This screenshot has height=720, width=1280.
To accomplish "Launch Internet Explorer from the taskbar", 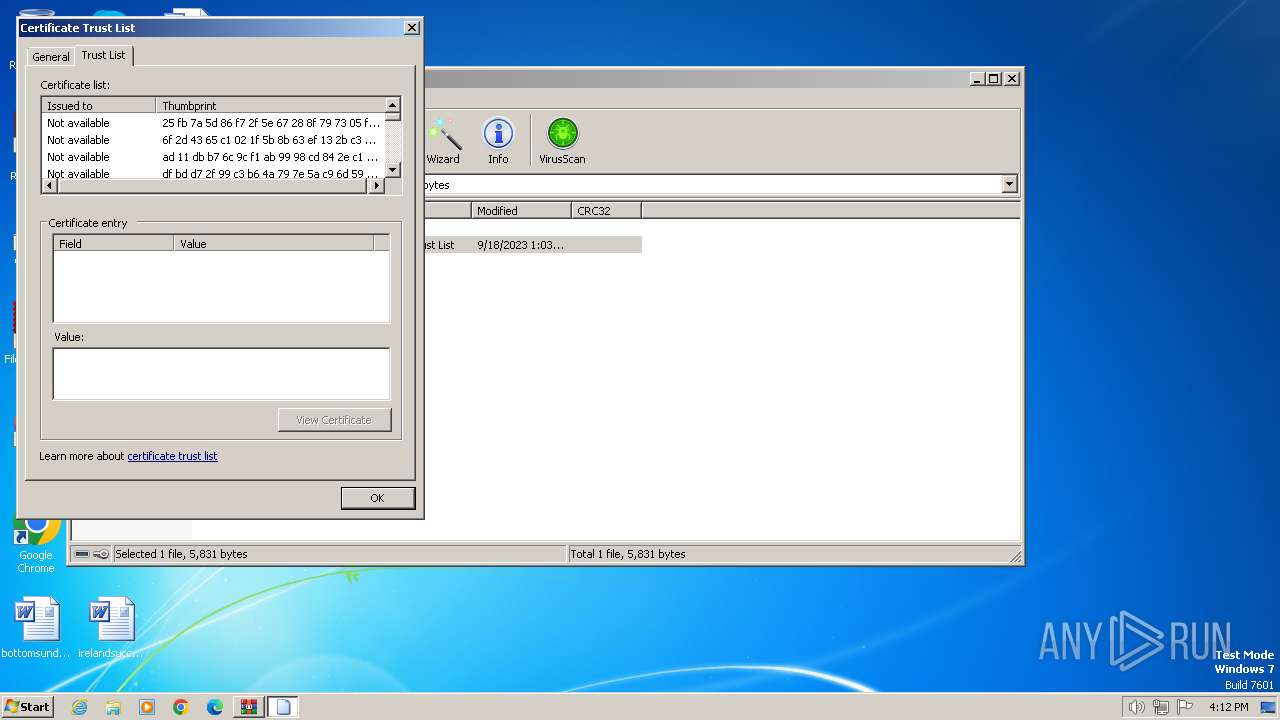I will 79,707.
